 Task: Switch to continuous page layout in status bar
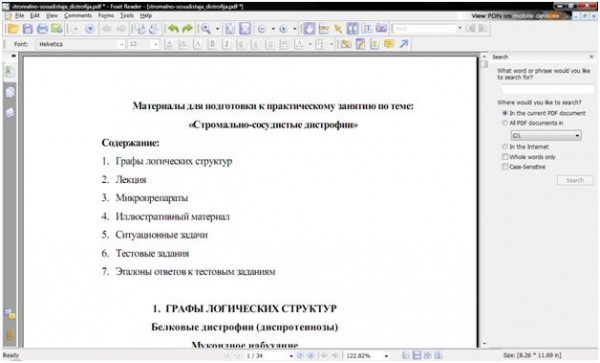click(x=417, y=355)
